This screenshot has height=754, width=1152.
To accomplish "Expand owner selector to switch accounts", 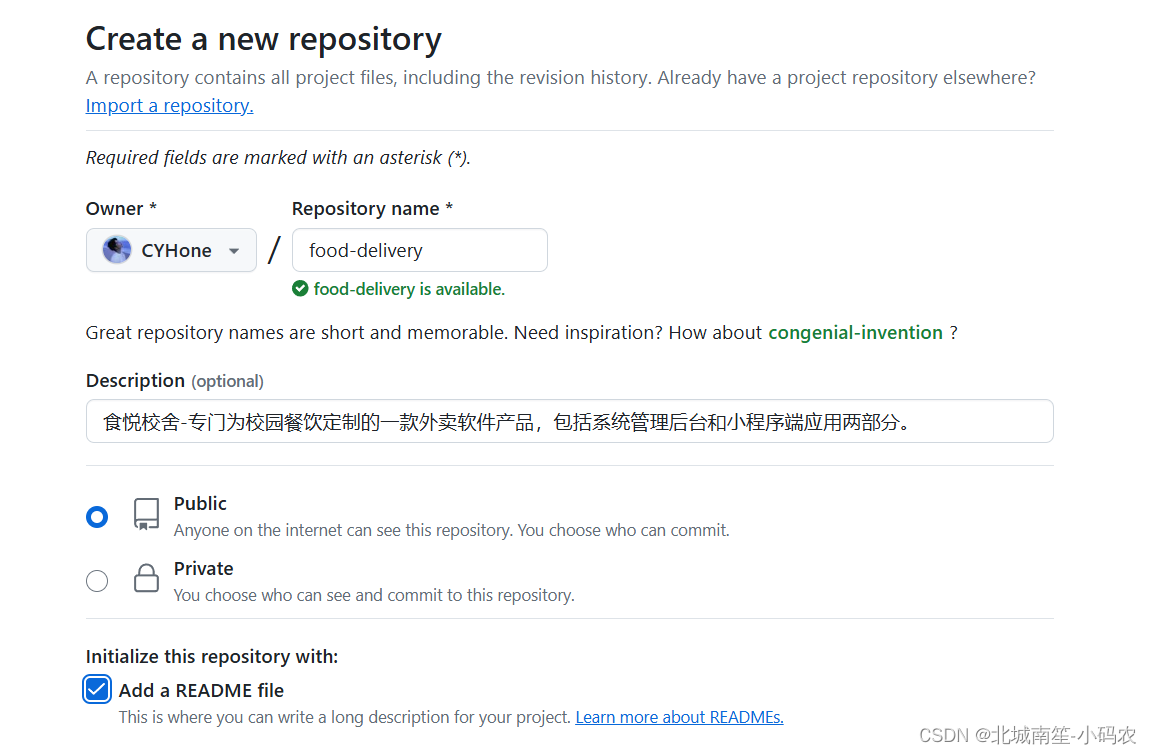I will click(171, 250).
